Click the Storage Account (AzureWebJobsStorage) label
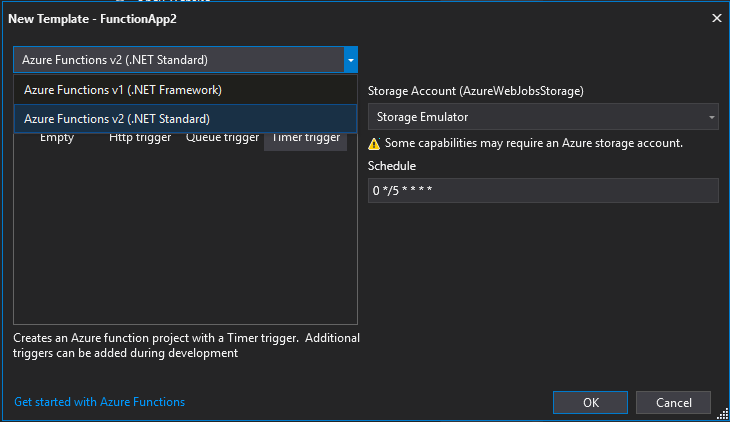 [475, 91]
